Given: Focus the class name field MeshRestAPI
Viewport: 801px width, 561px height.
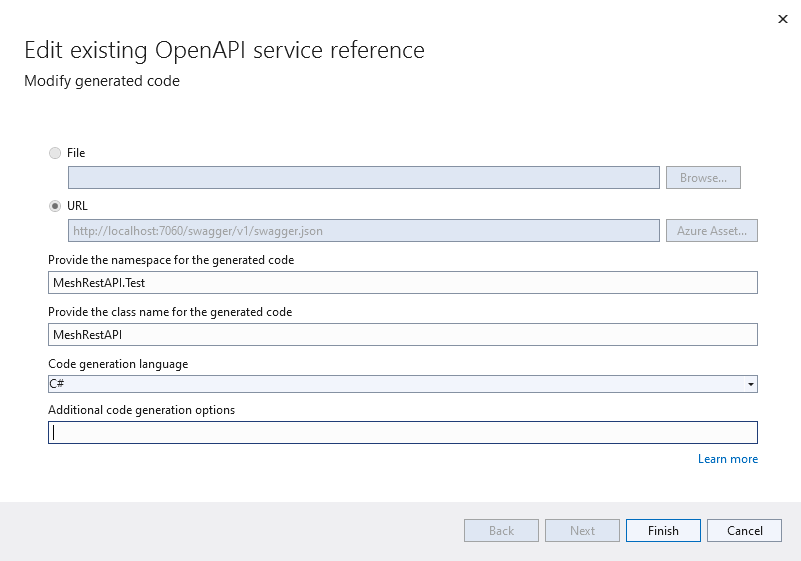Looking at the screenshot, I should [403, 335].
